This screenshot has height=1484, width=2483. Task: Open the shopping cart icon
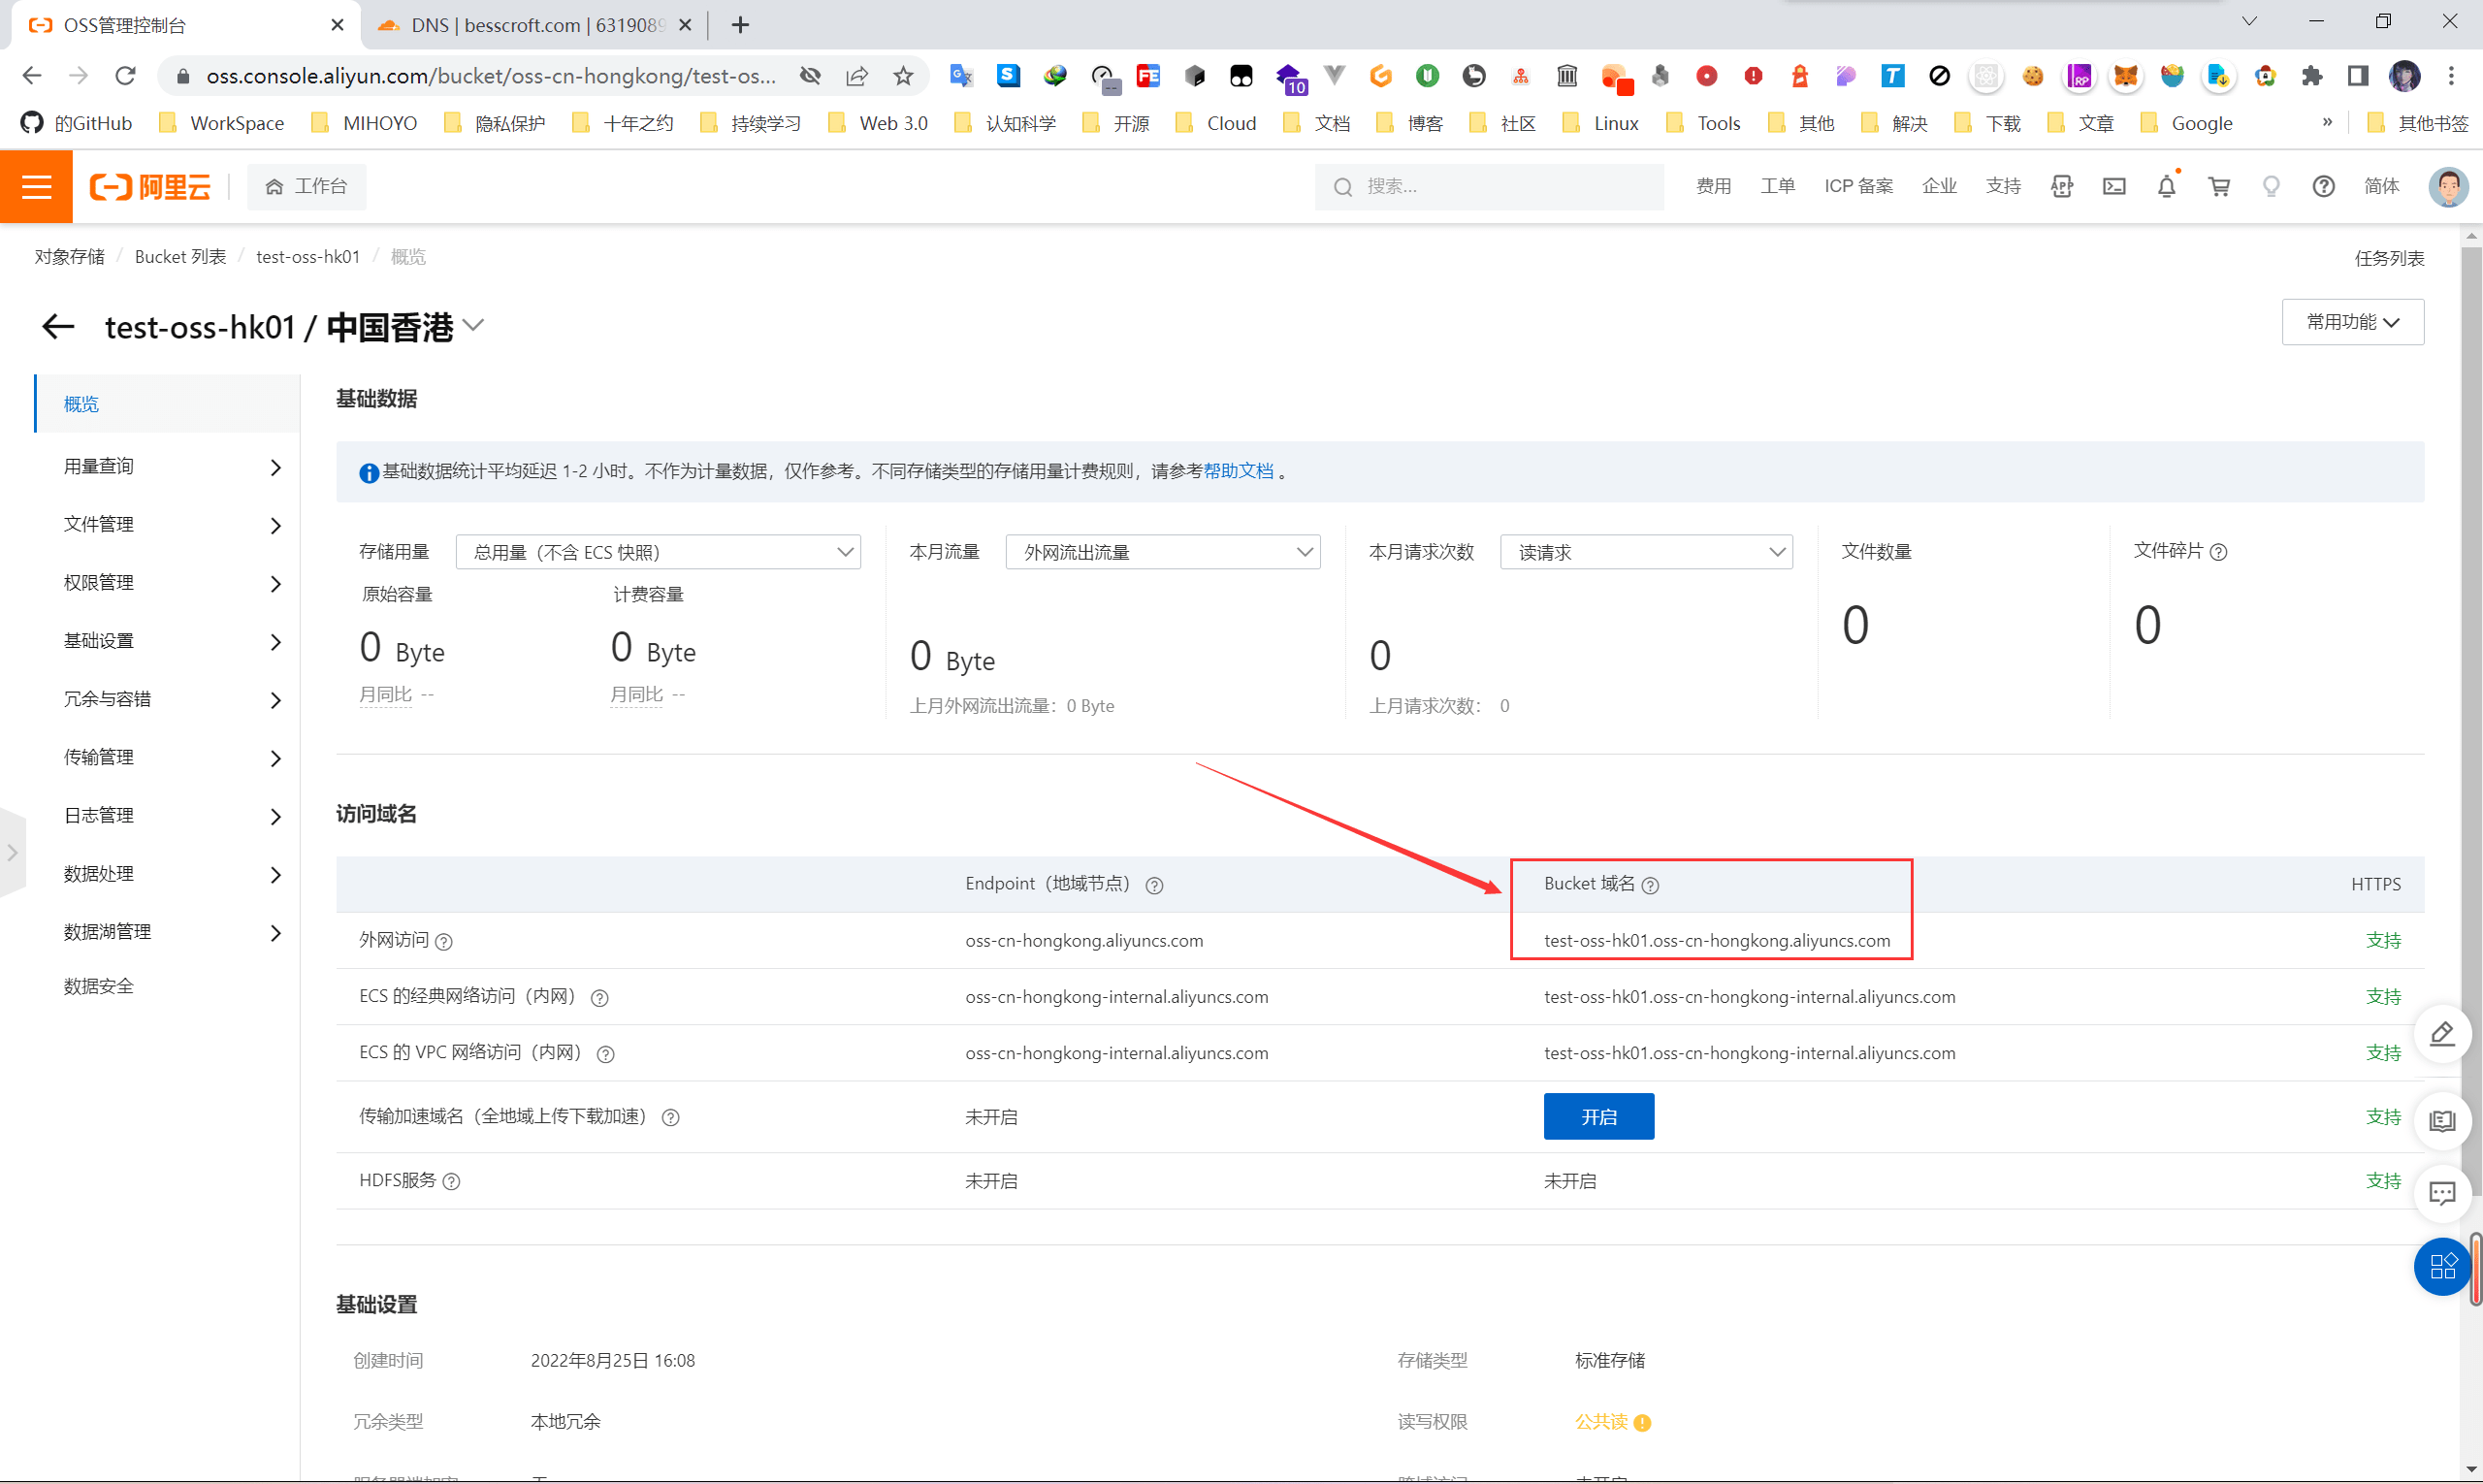coord(2219,187)
